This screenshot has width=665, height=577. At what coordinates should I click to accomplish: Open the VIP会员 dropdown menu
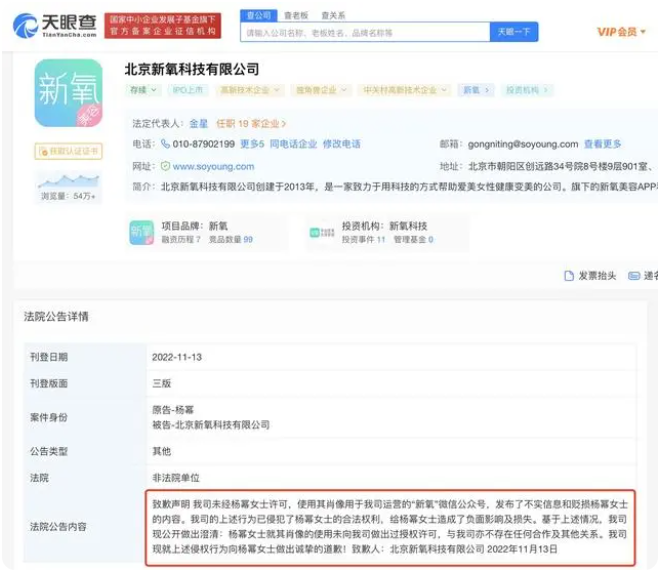(x=621, y=32)
